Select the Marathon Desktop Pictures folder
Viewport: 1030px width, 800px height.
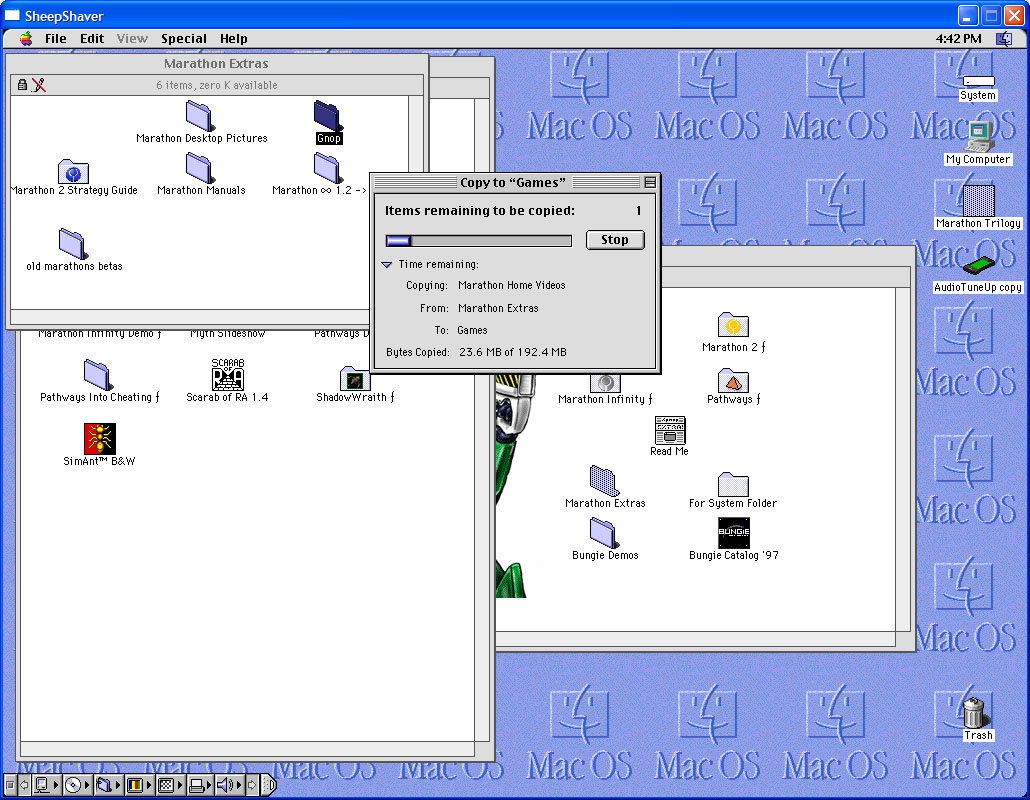(x=200, y=115)
